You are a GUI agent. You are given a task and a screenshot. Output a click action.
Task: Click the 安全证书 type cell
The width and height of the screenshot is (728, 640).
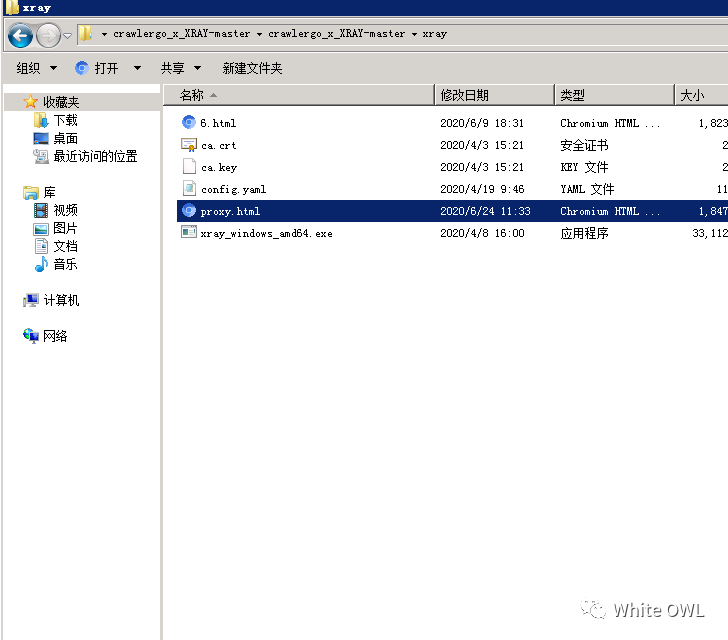[x=584, y=145]
